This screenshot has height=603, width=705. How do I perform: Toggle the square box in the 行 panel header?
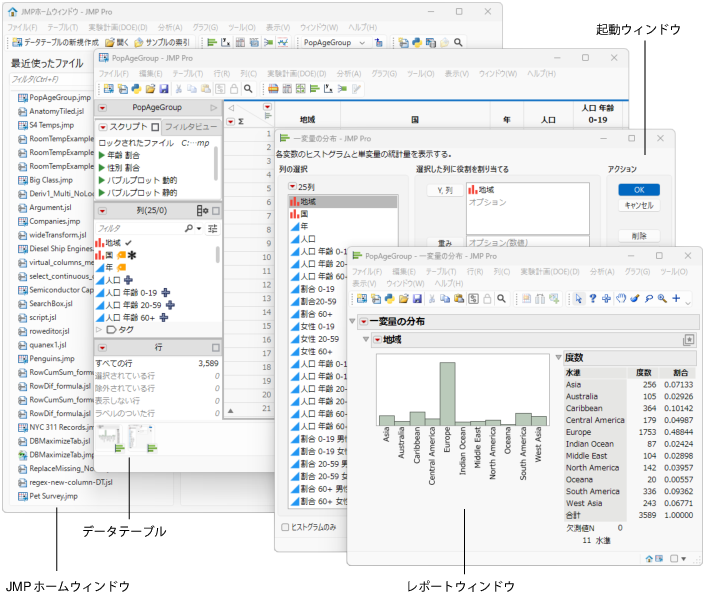click(x=216, y=348)
